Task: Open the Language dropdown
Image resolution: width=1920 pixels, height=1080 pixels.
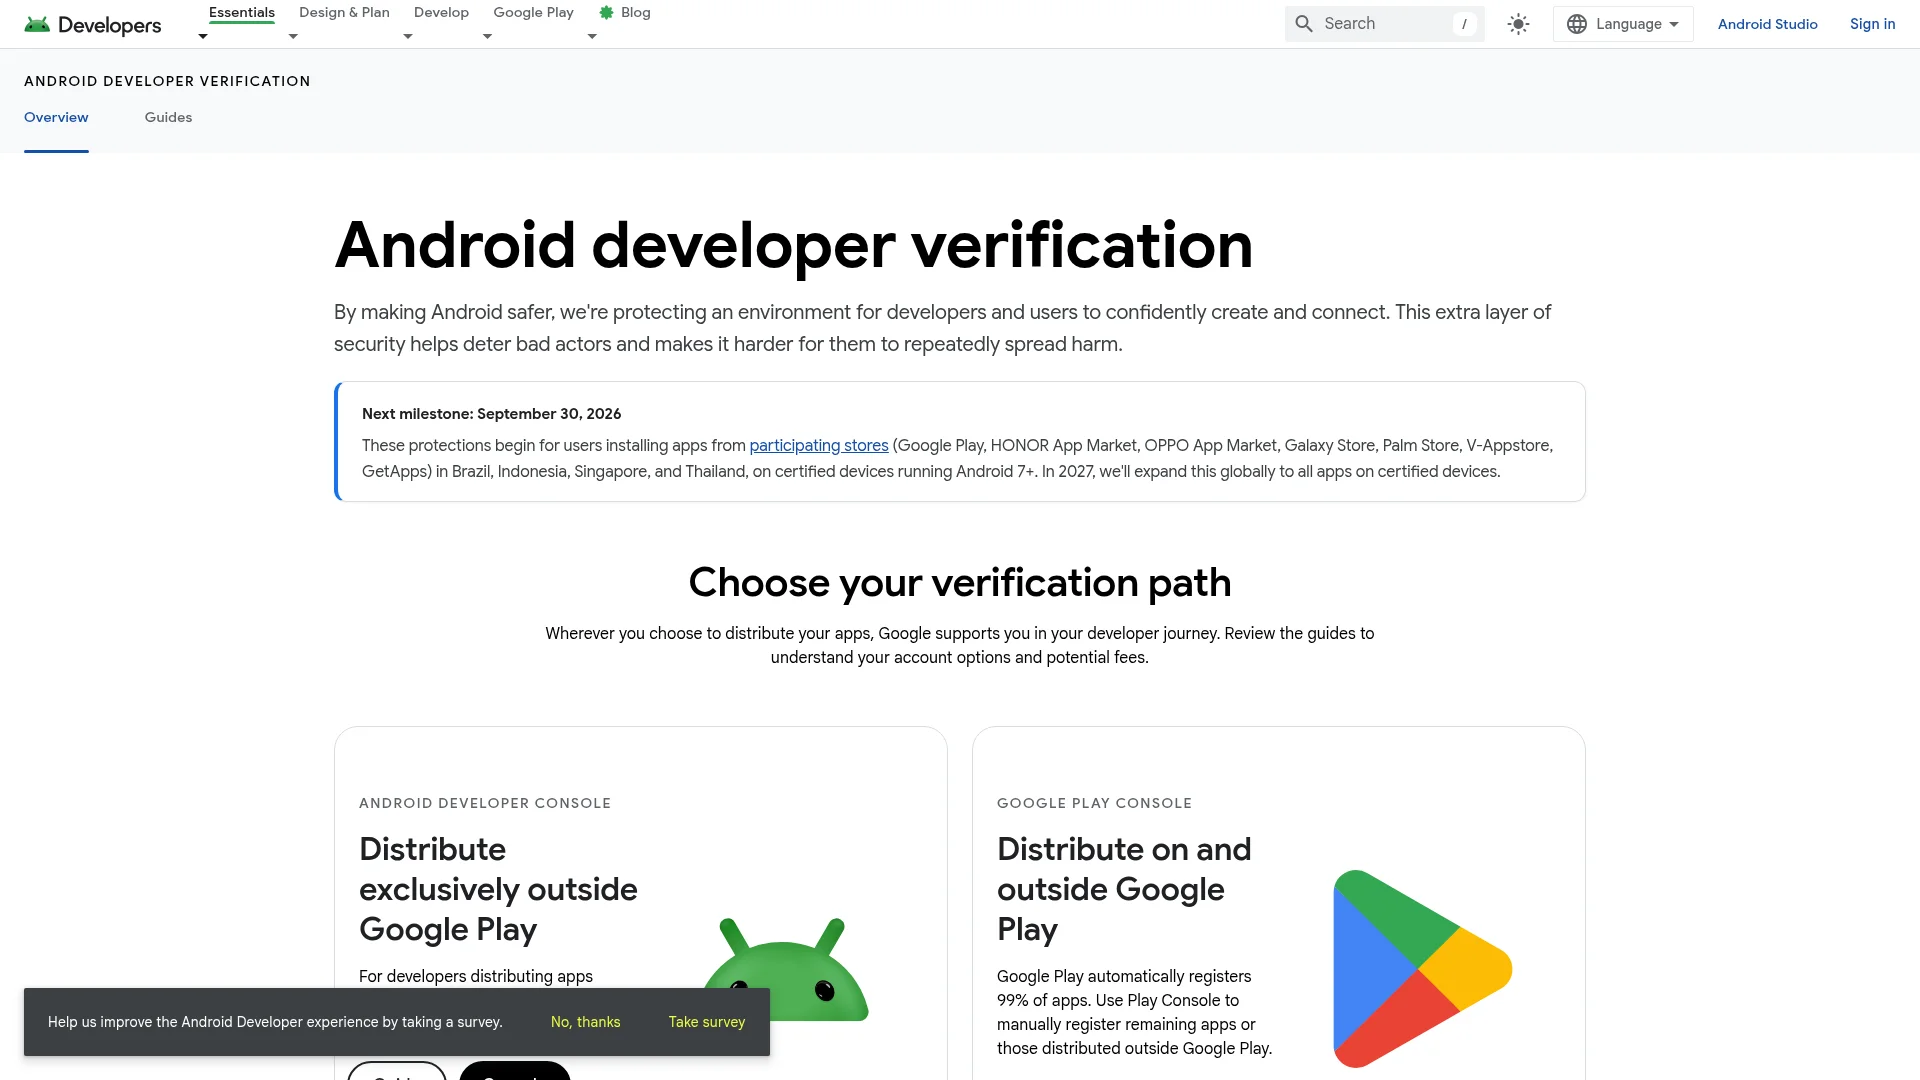Action: click(x=1622, y=24)
